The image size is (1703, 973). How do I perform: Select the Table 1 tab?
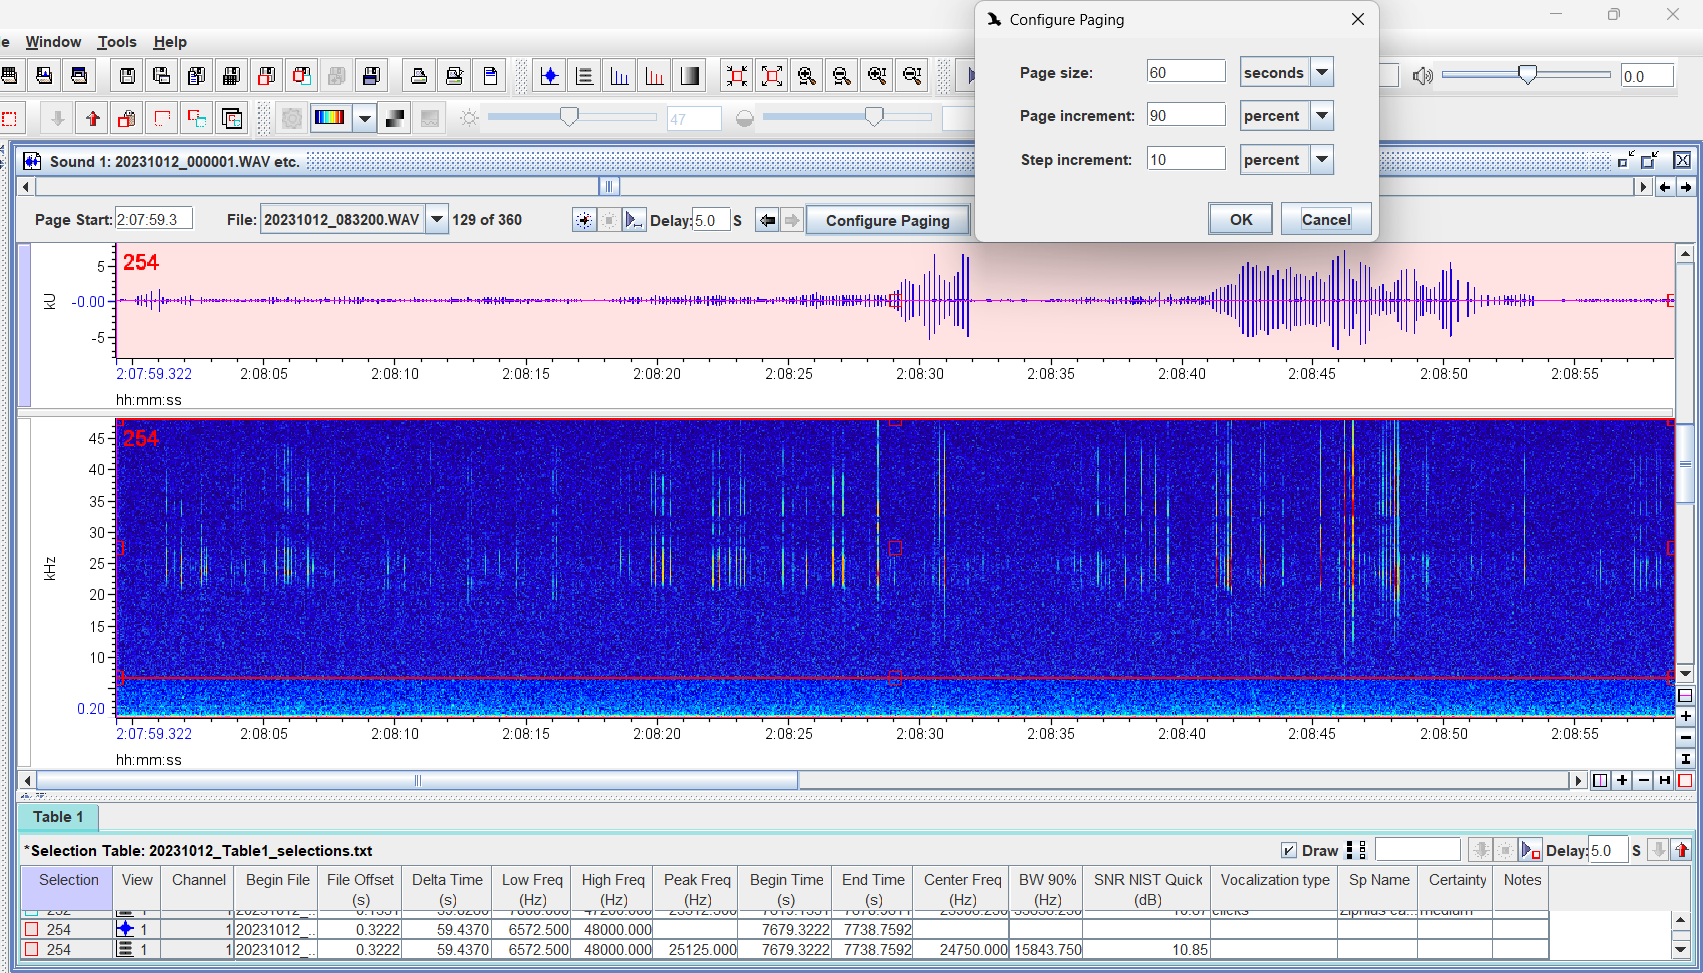pyautogui.click(x=58, y=817)
